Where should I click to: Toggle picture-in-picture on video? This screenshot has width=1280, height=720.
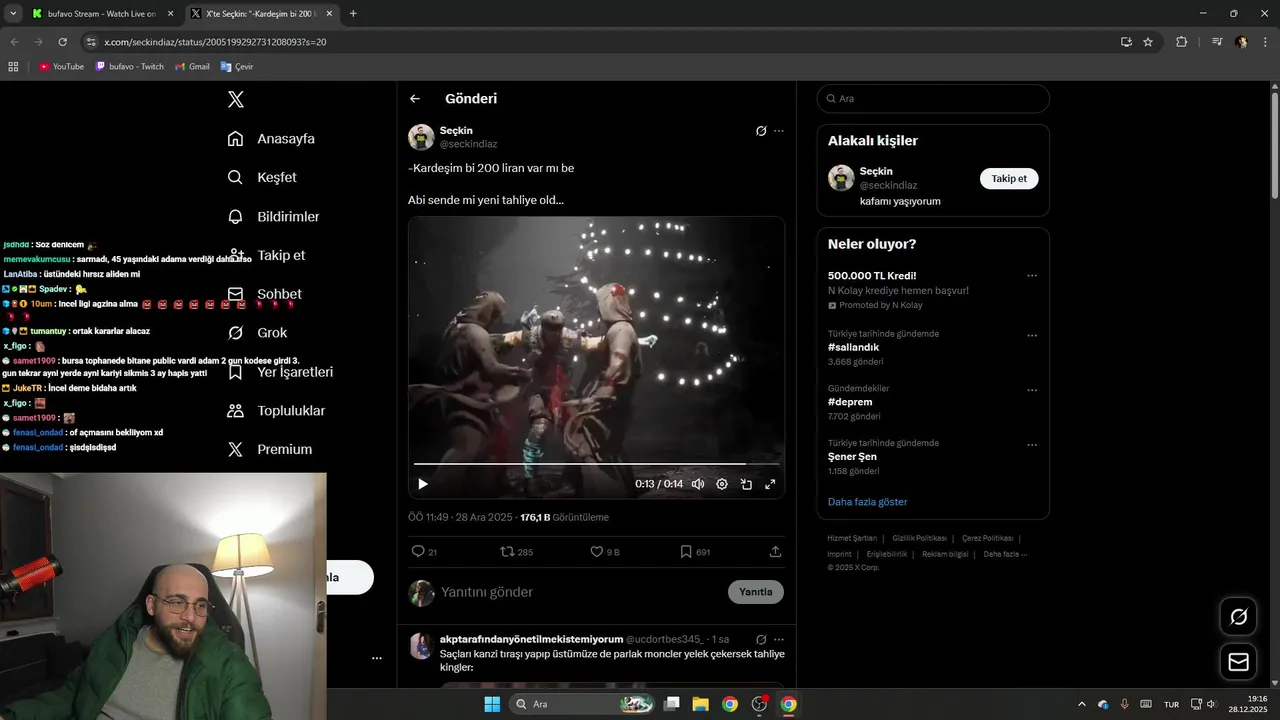pos(746,484)
